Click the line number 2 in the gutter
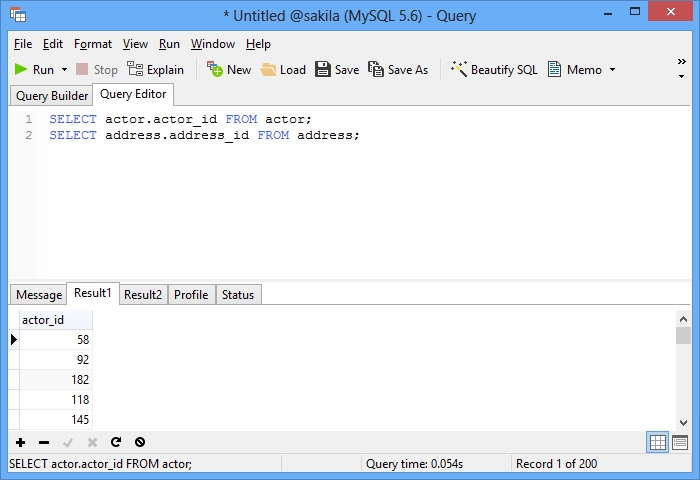This screenshot has width=700, height=480. (x=29, y=135)
